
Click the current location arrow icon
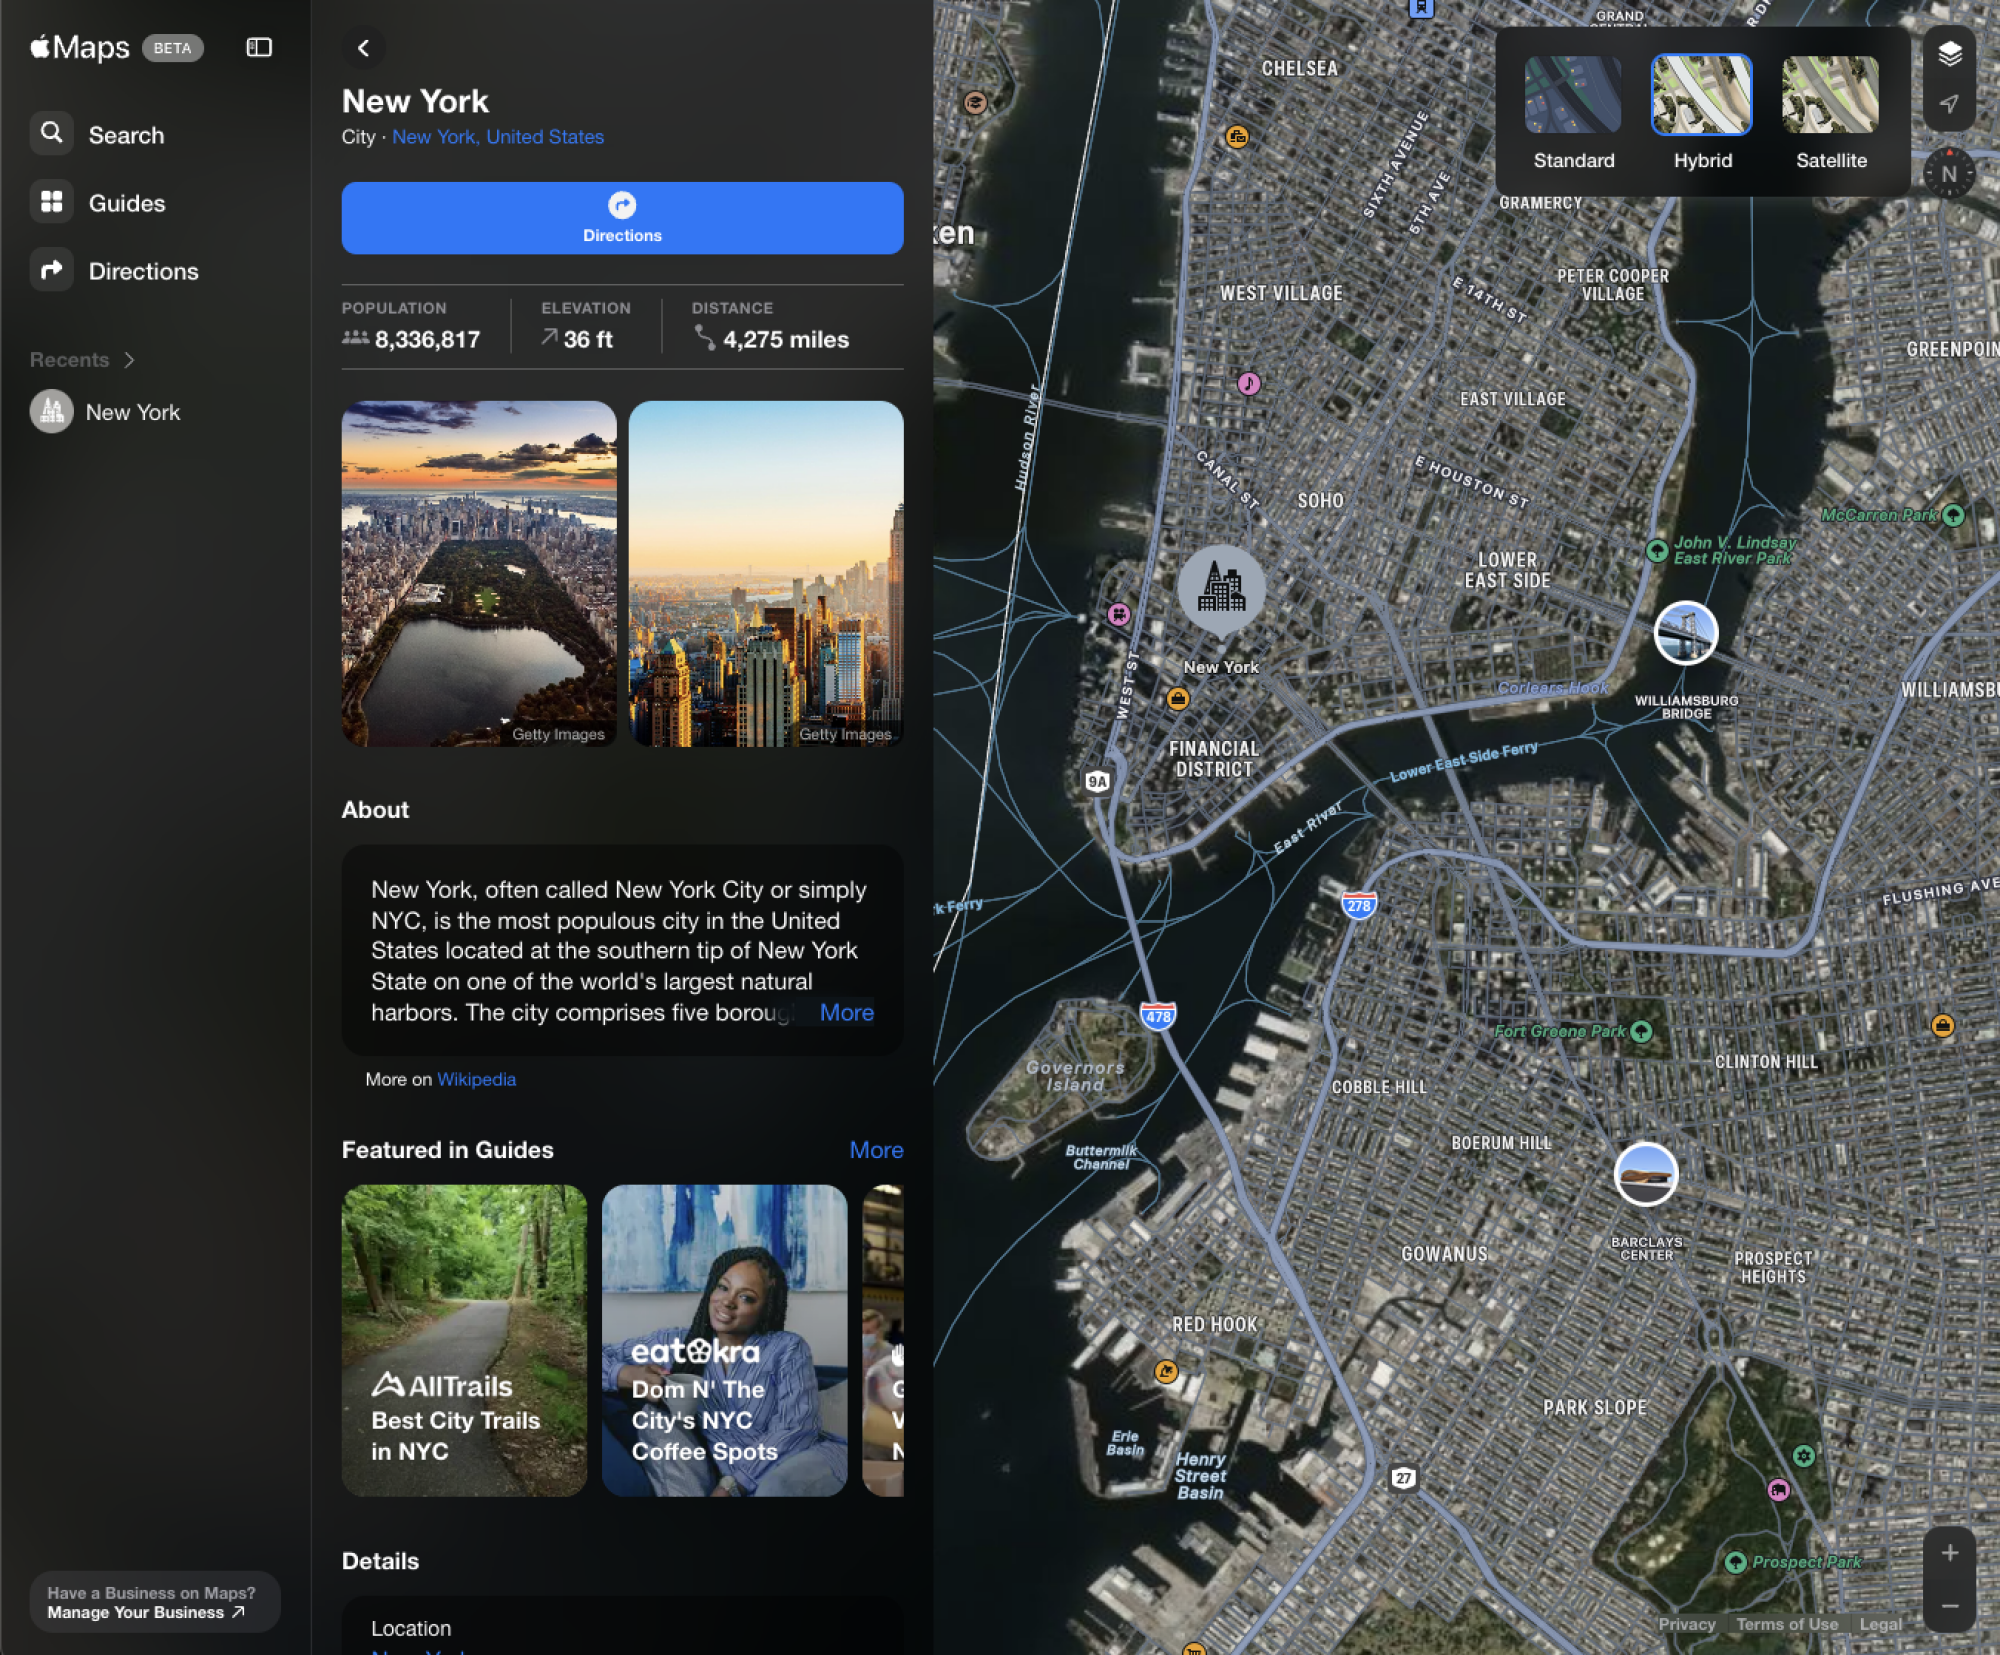1949,104
